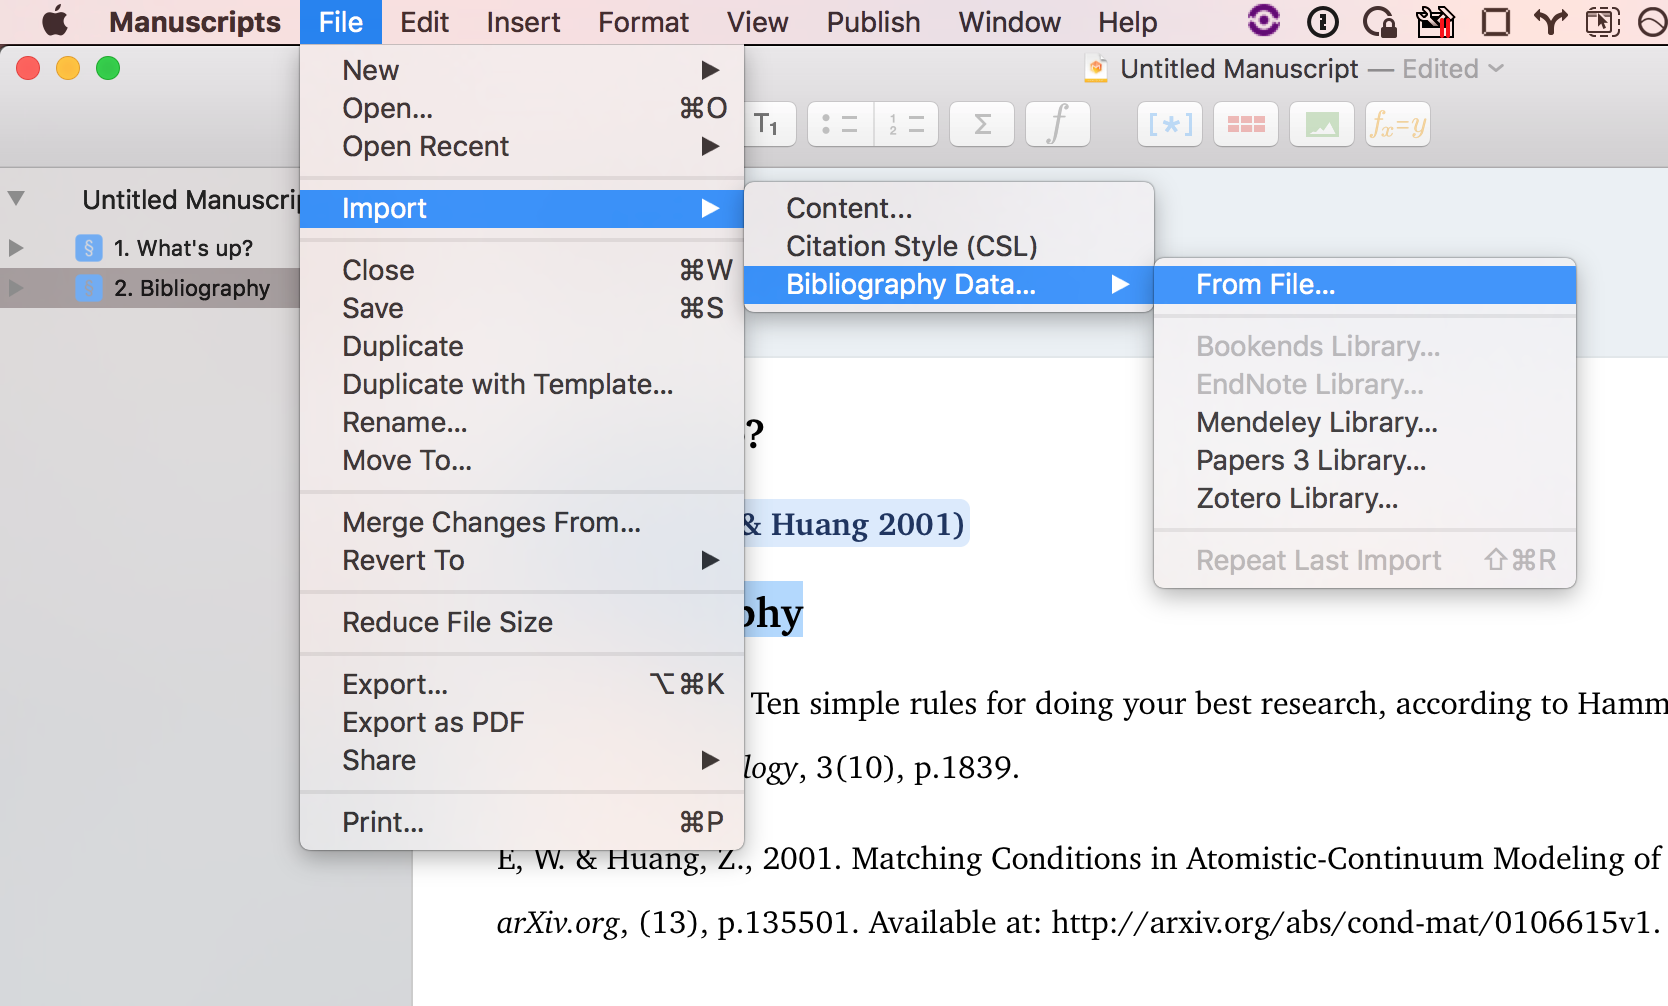Click the numbered list toolbar icon
Viewport: 1668px width, 1006px height.
(906, 125)
